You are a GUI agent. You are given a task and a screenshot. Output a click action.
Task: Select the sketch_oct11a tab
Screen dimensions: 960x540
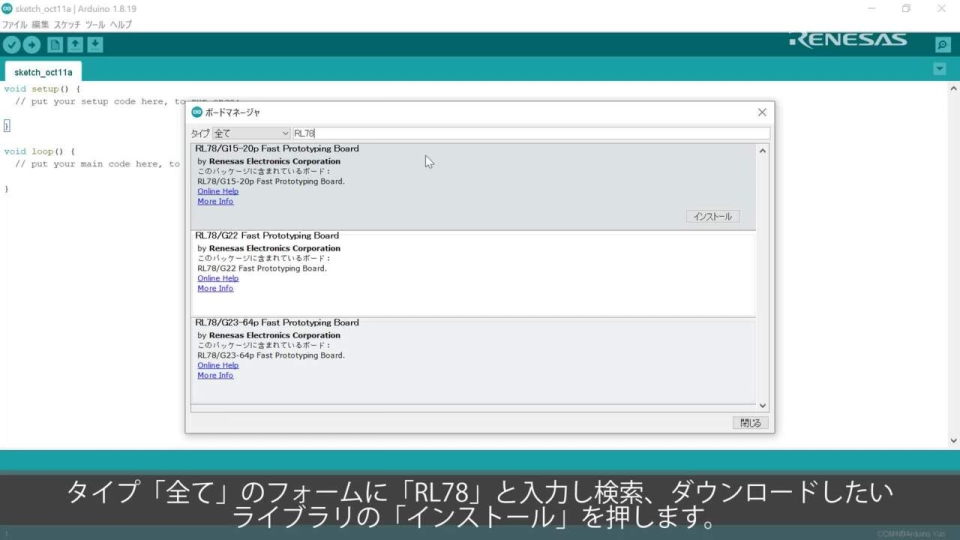(x=43, y=72)
